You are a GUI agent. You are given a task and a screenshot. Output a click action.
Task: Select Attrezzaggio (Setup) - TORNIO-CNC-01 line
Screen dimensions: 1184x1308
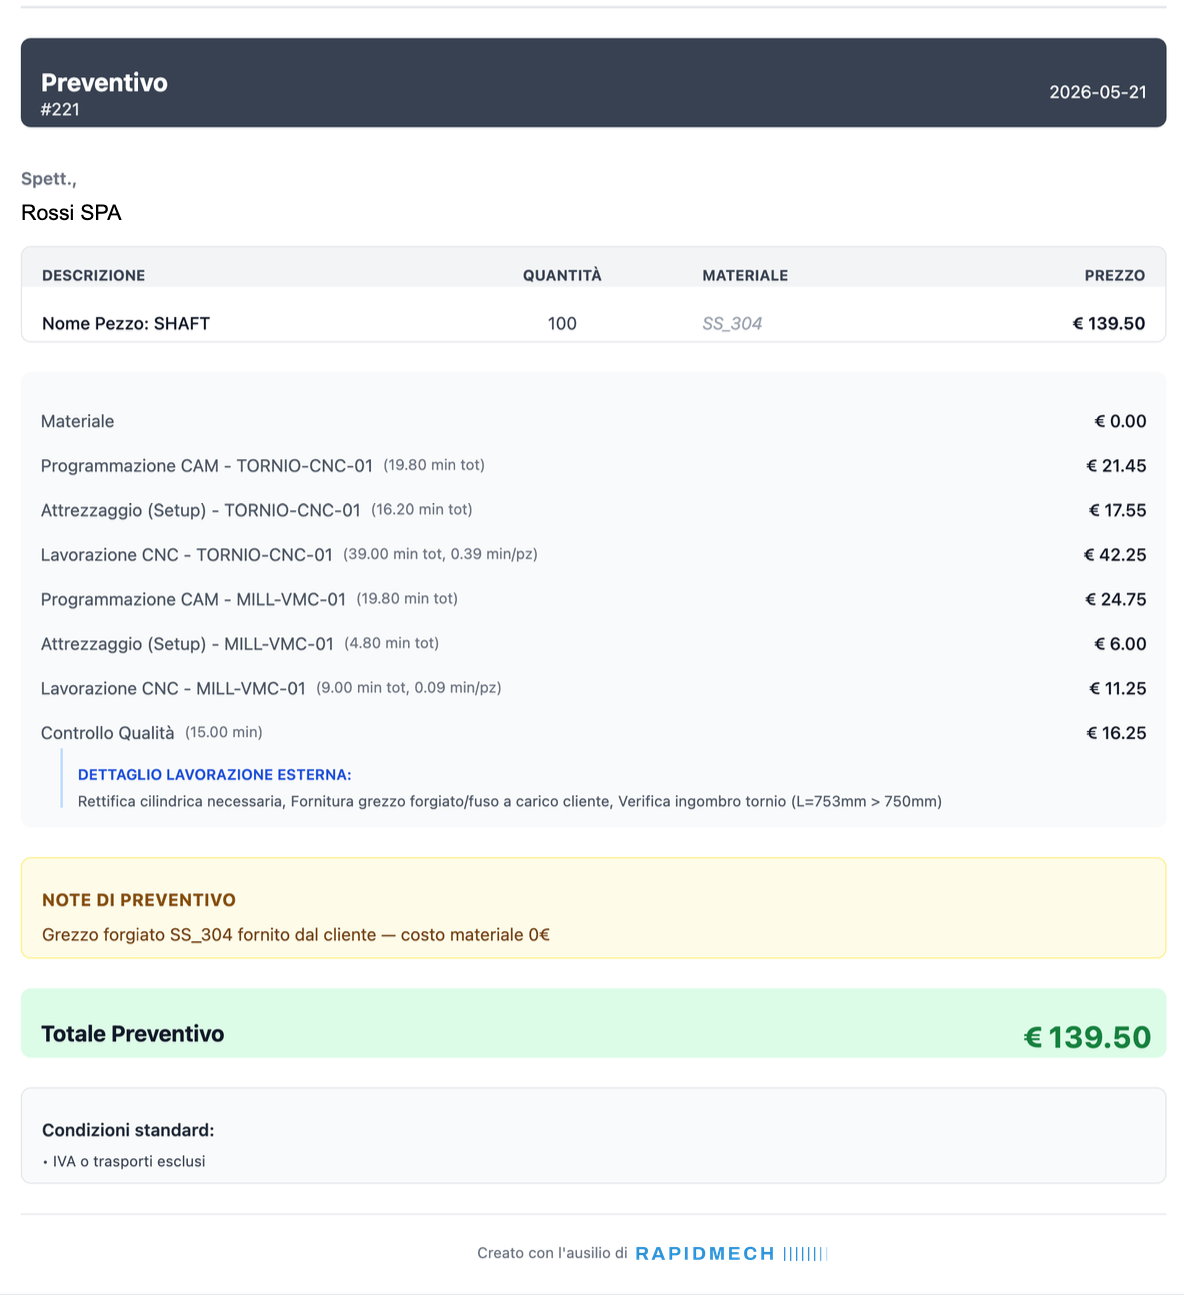[201, 510]
